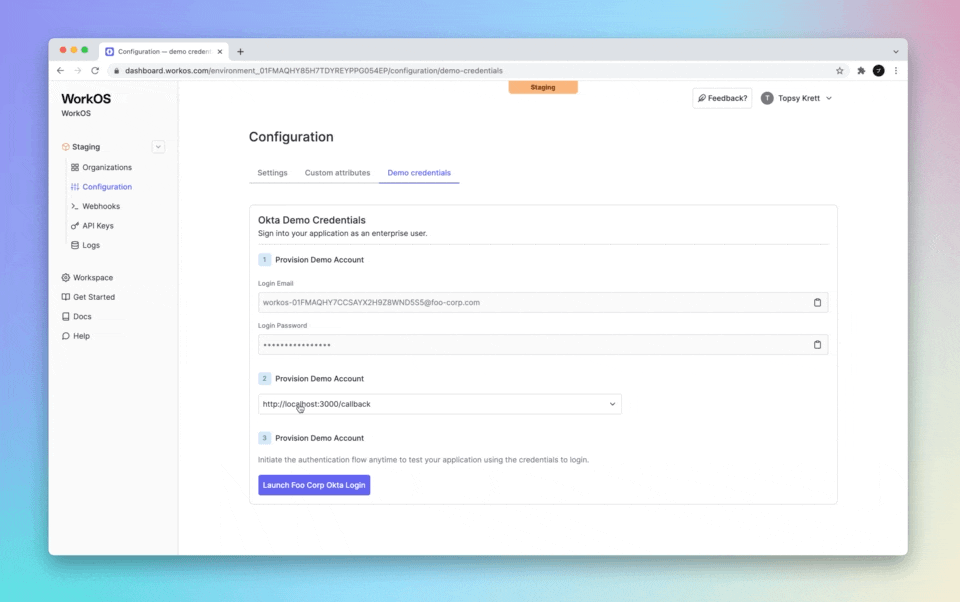960x602 pixels.
Task: Open the Workspace section
Action: click(92, 277)
